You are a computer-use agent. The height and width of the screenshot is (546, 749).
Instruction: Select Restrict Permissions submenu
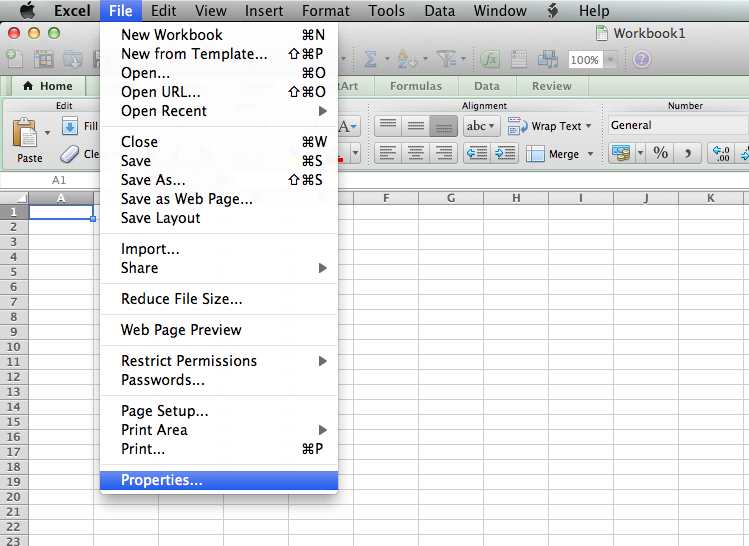[219, 361]
